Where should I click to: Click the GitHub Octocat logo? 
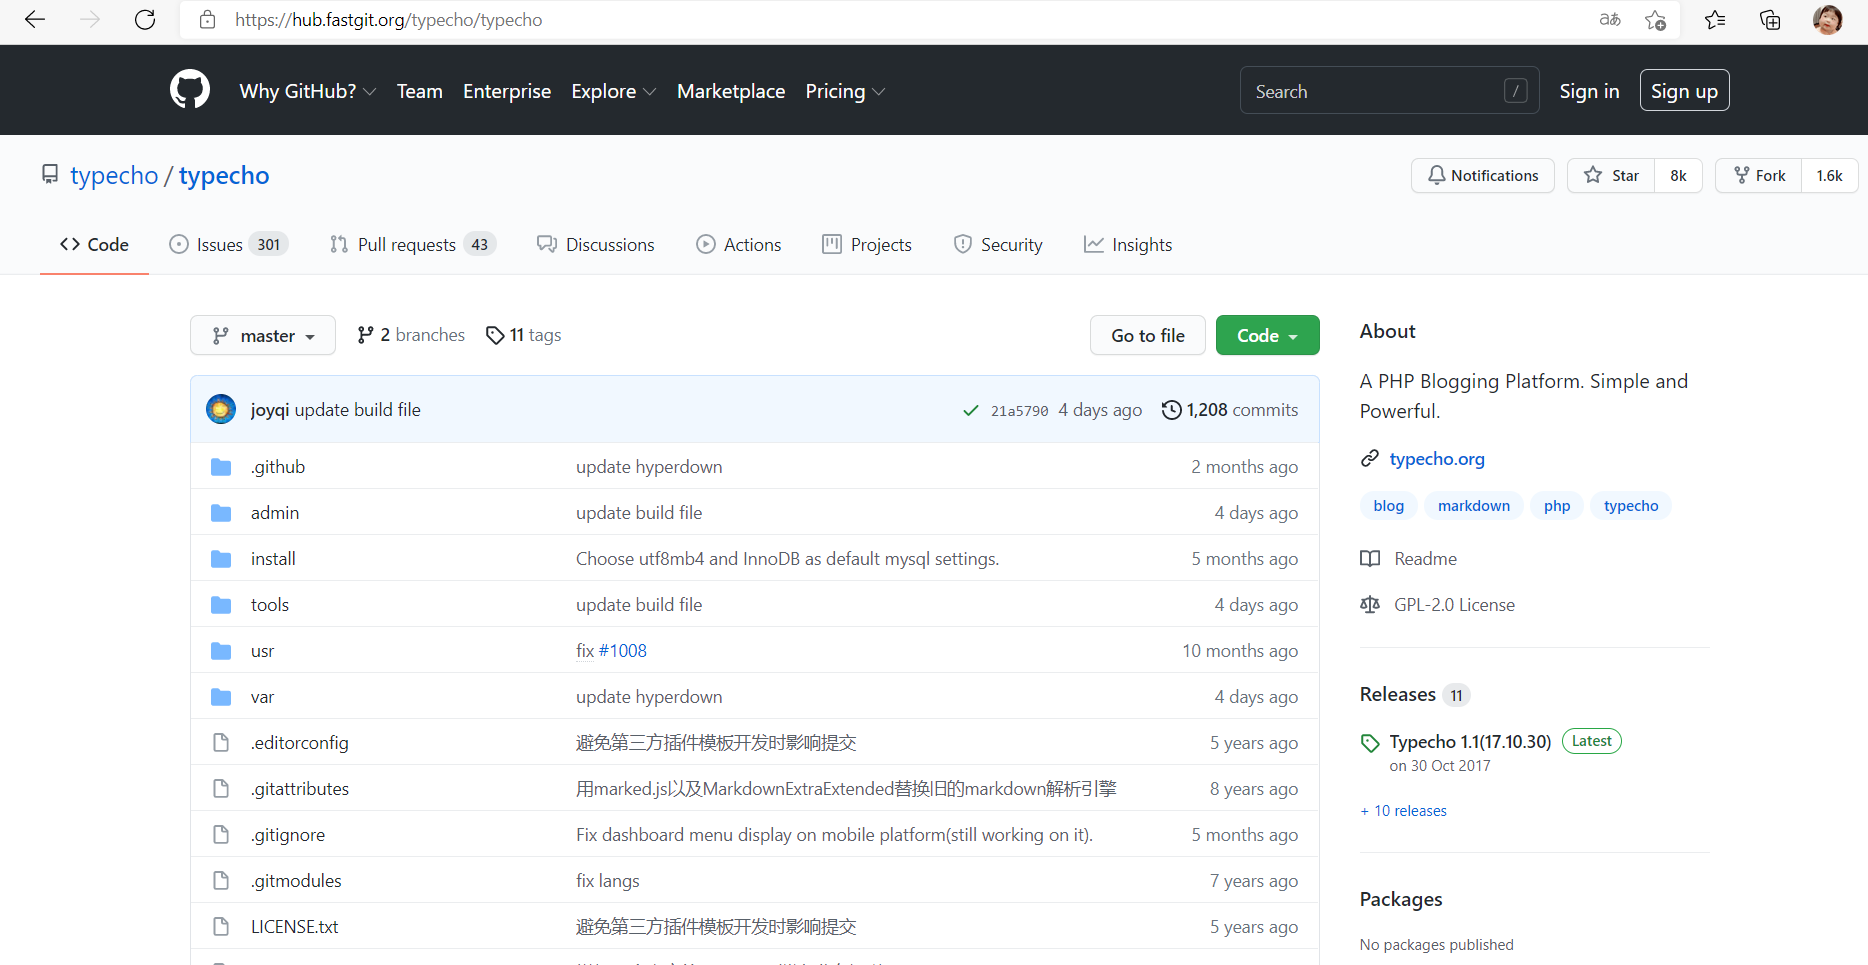tap(190, 90)
